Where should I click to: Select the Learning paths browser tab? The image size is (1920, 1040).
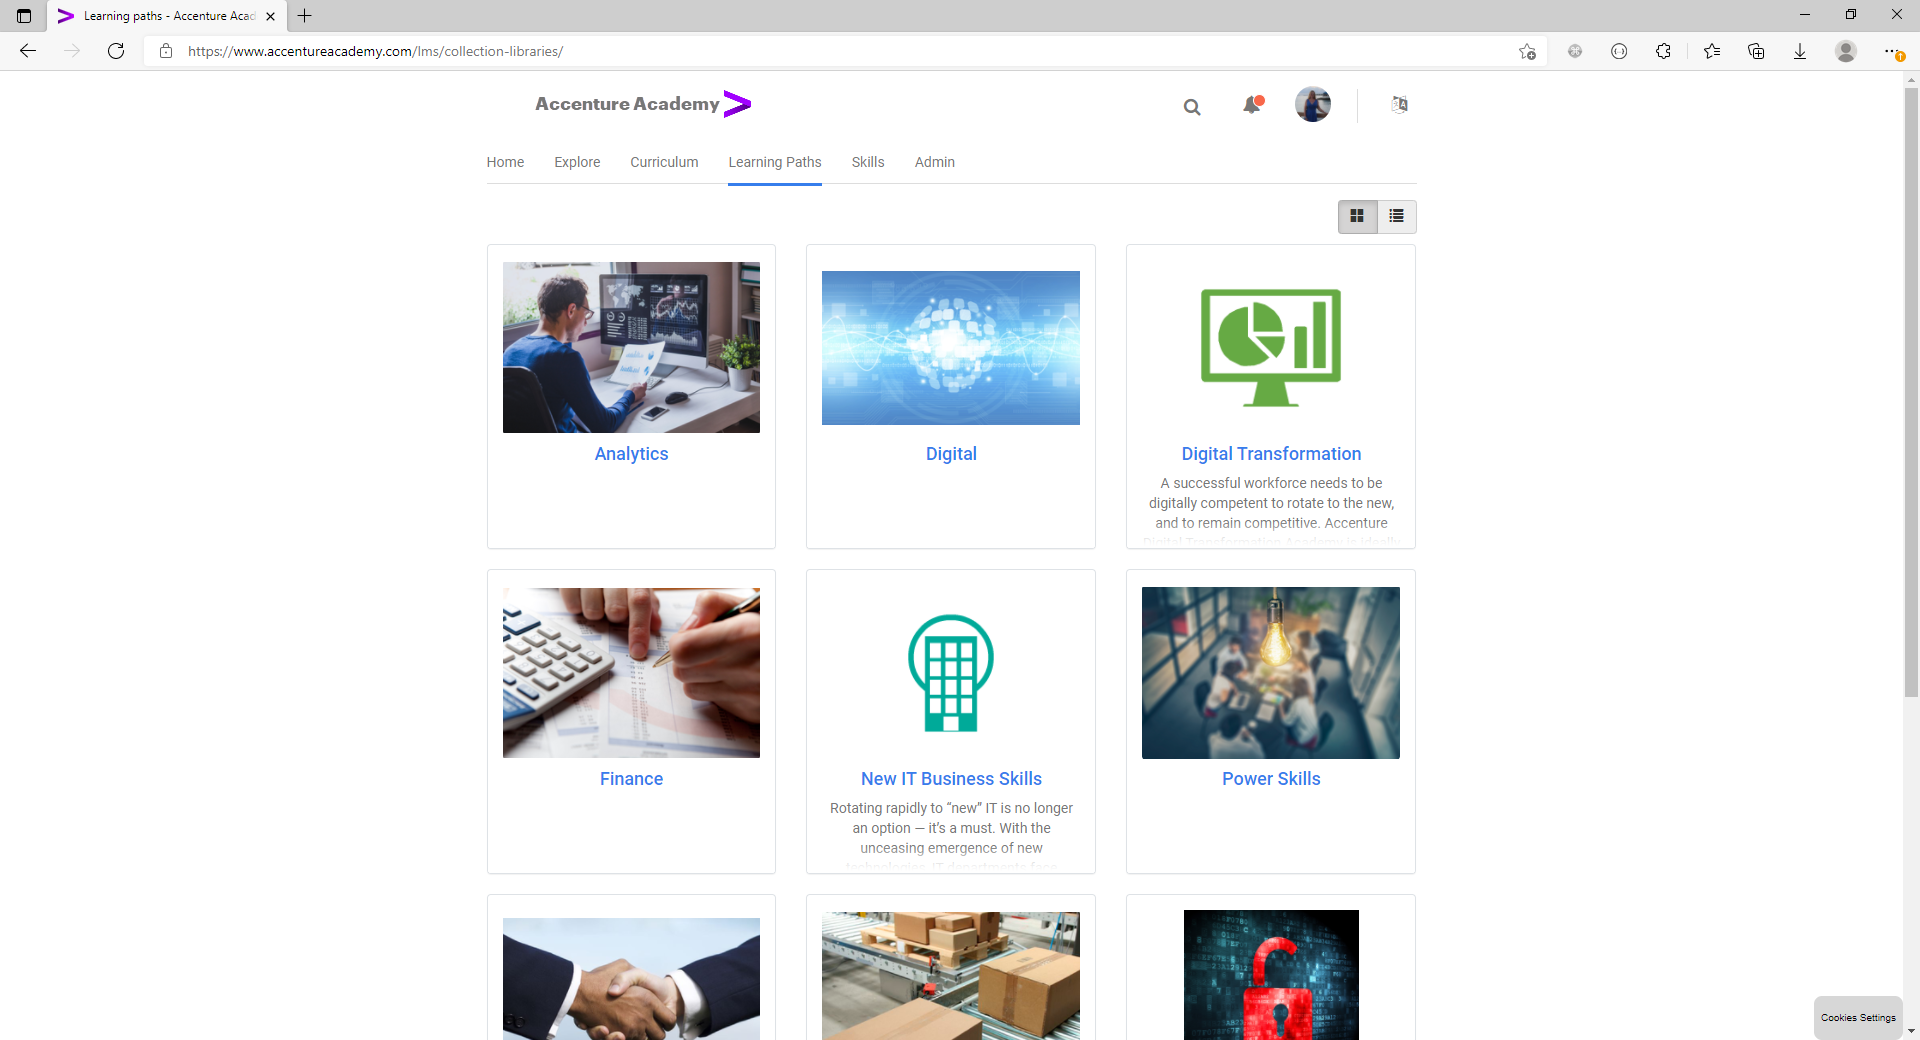pyautogui.click(x=167, y=16)
